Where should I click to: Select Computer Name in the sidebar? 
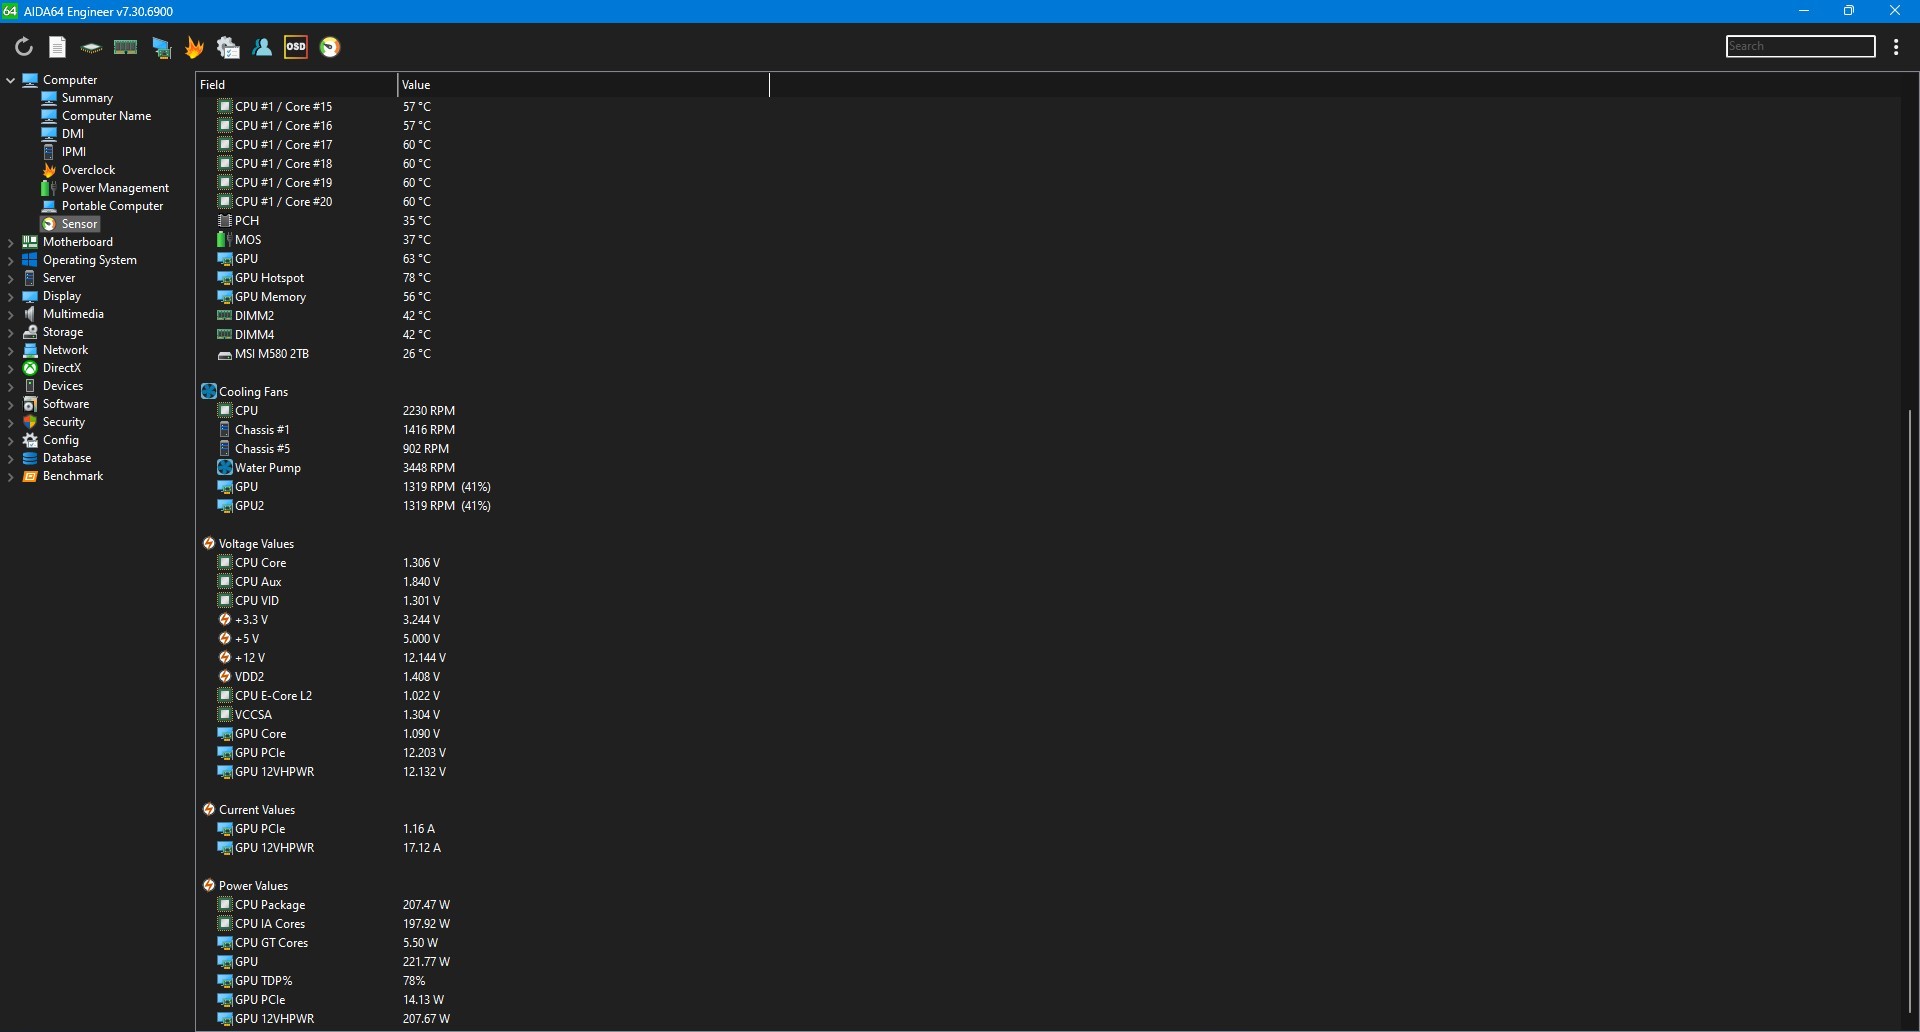[x=97, y=116]
